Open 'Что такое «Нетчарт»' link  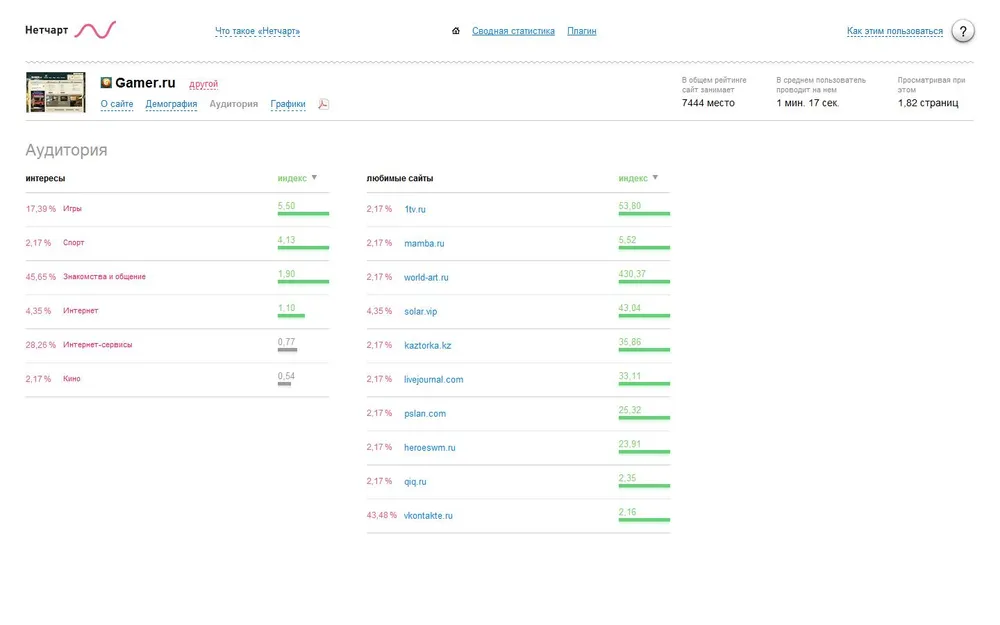257,31
